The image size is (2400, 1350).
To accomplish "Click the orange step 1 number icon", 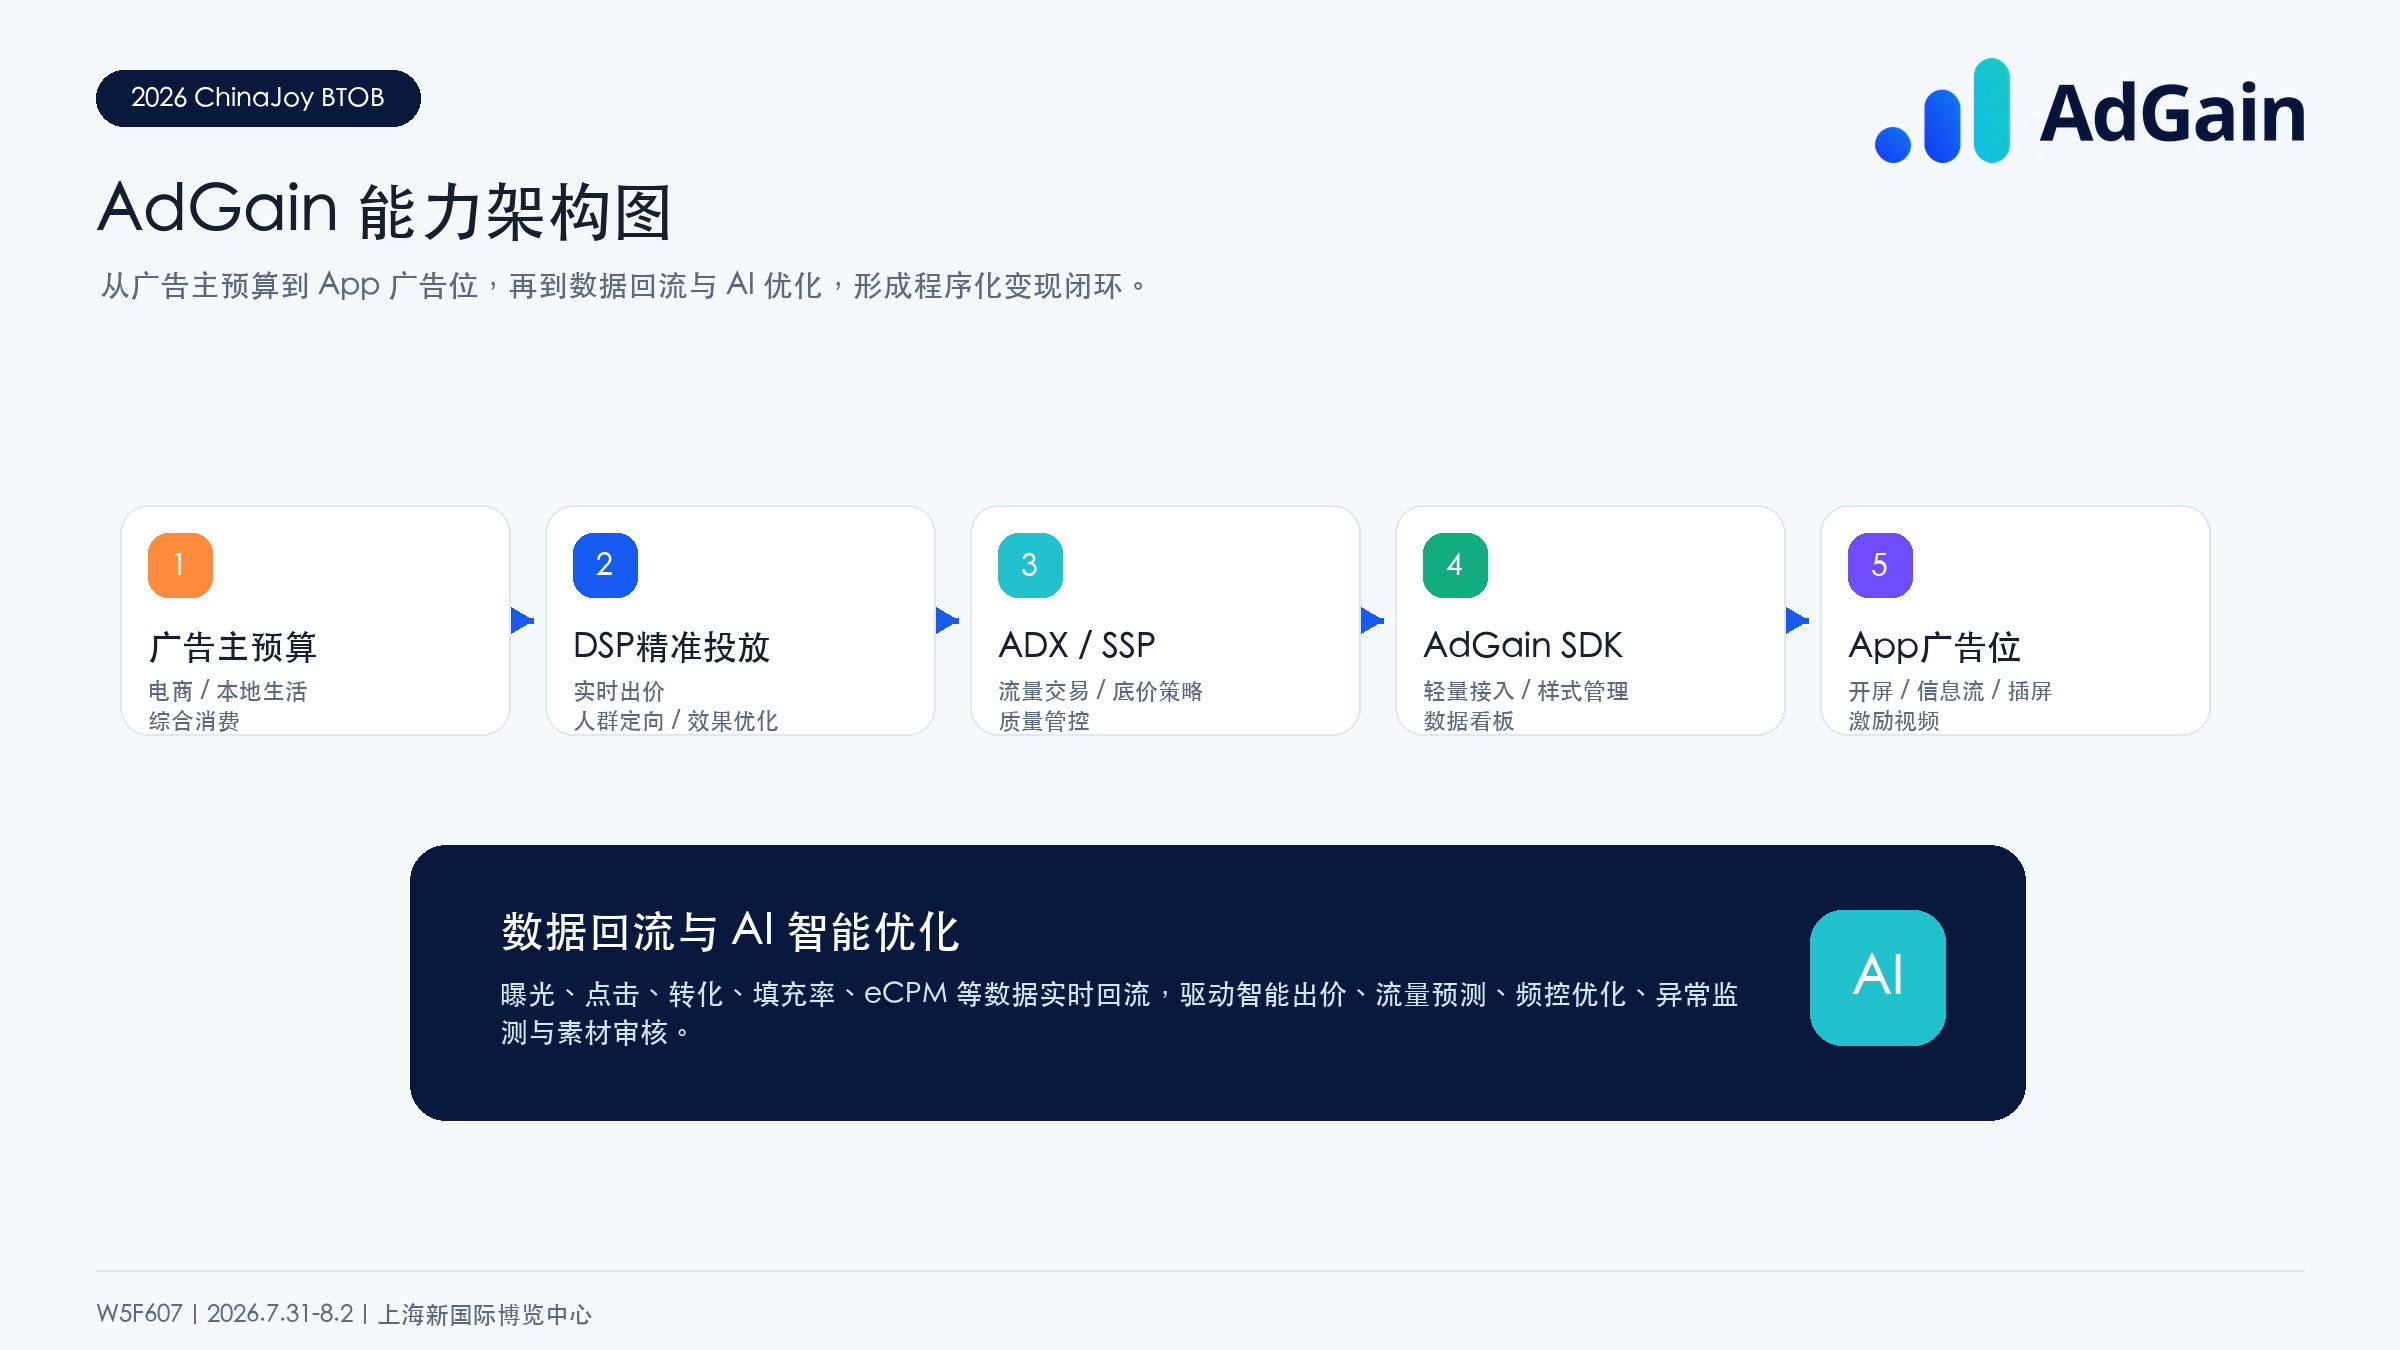I will (x=180, y=565).
